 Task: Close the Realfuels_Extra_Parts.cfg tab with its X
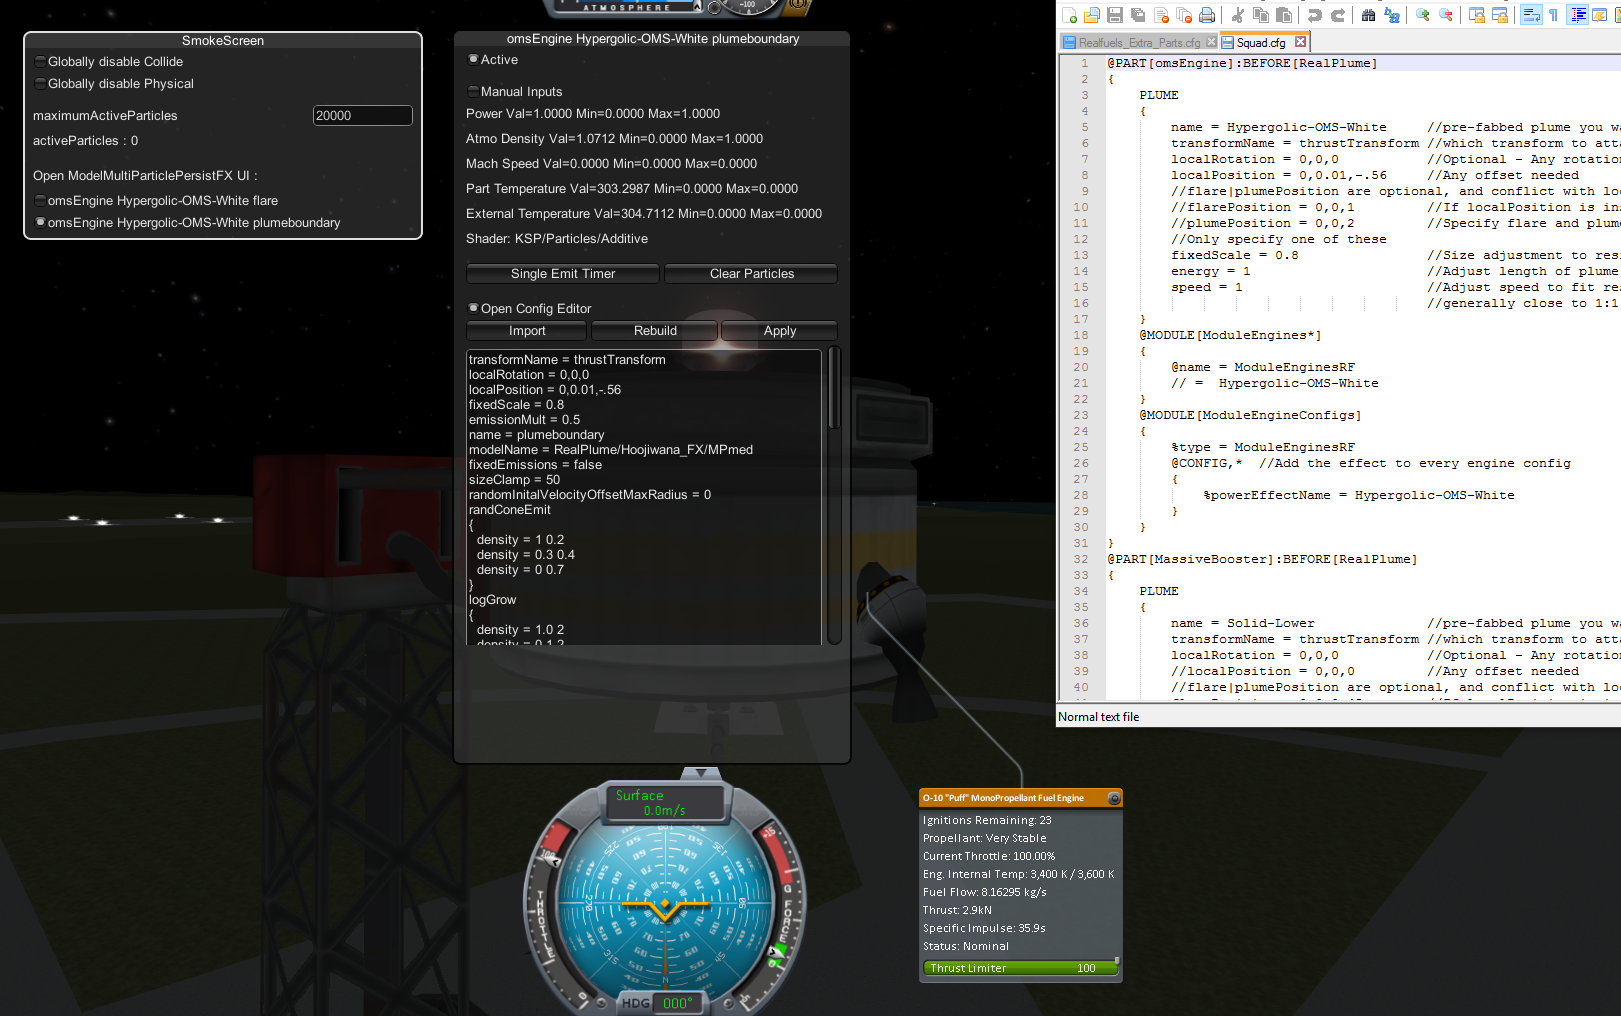1212,42
